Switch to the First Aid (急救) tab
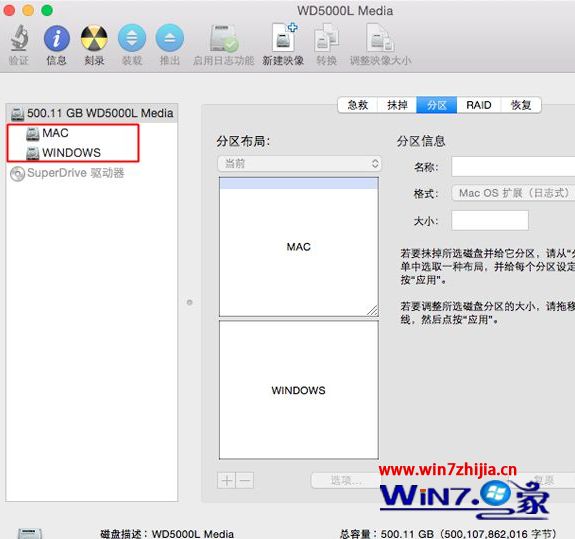Image resolution: width=575 pixels, height=539 pixels. [x=358, y=105]
